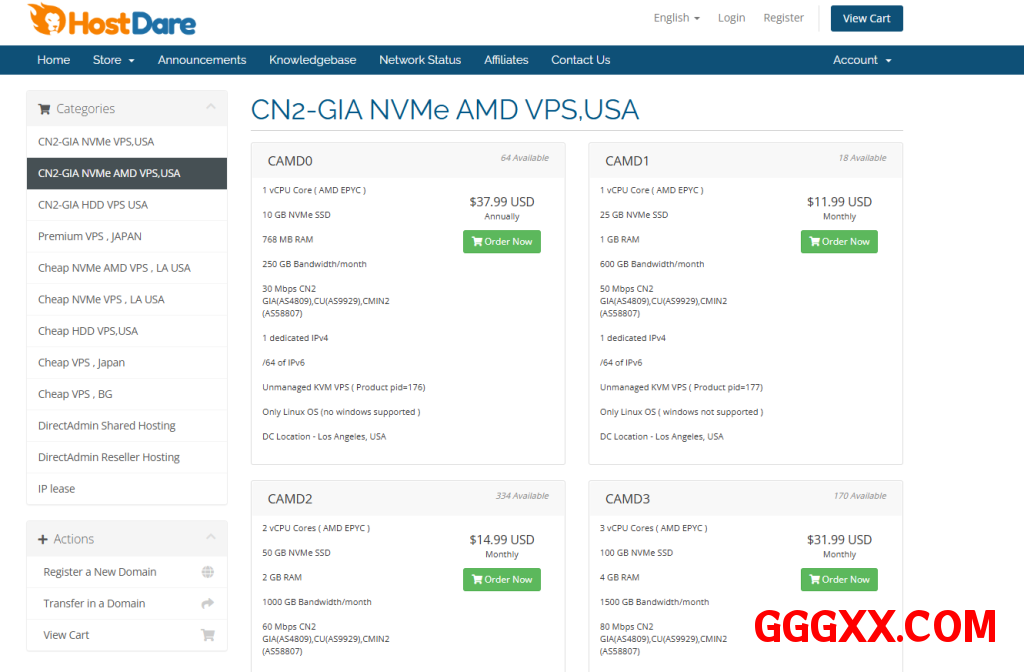Go to the Knowledgebase menu item
The height and width of the screenshot is (672, 1024).
312,60
